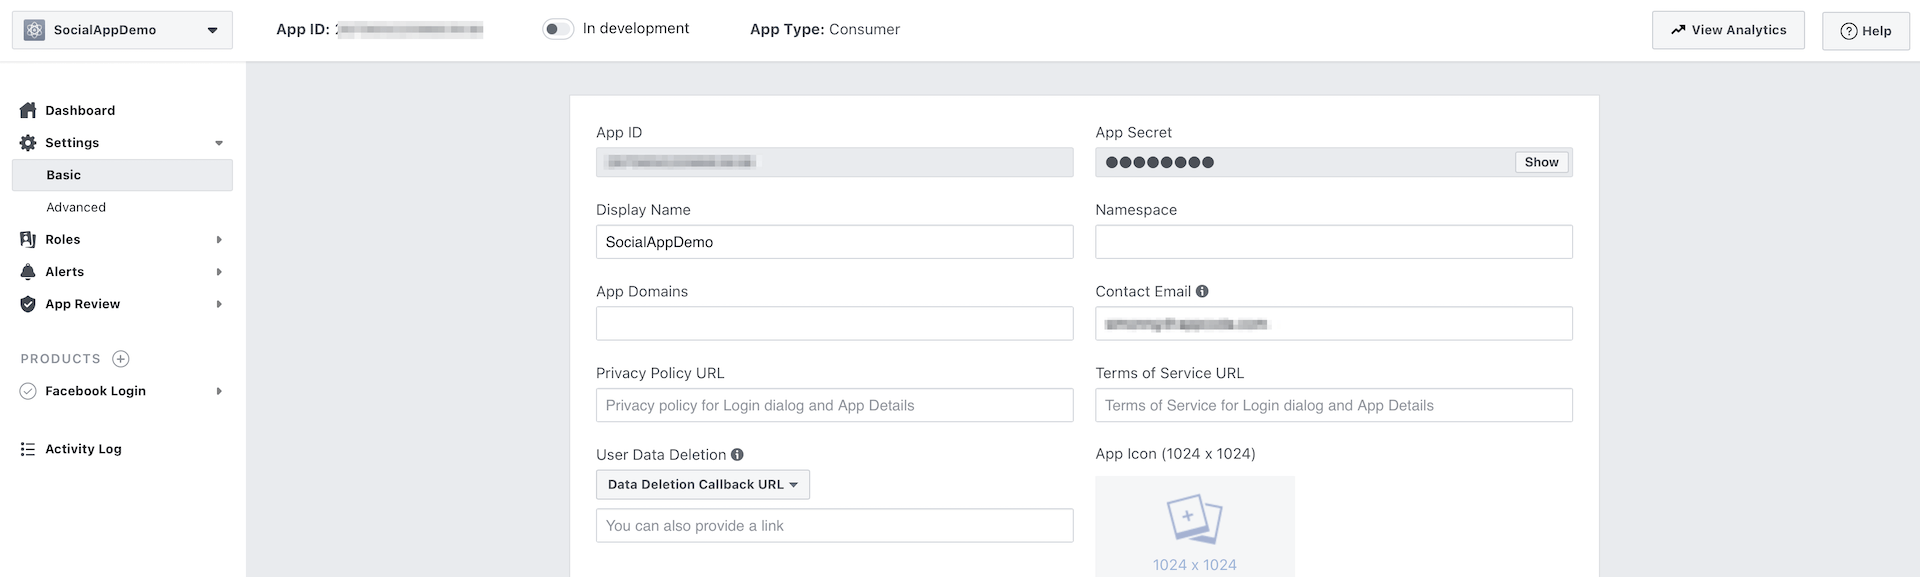Click the Alerts bell icon

(28, 272)
